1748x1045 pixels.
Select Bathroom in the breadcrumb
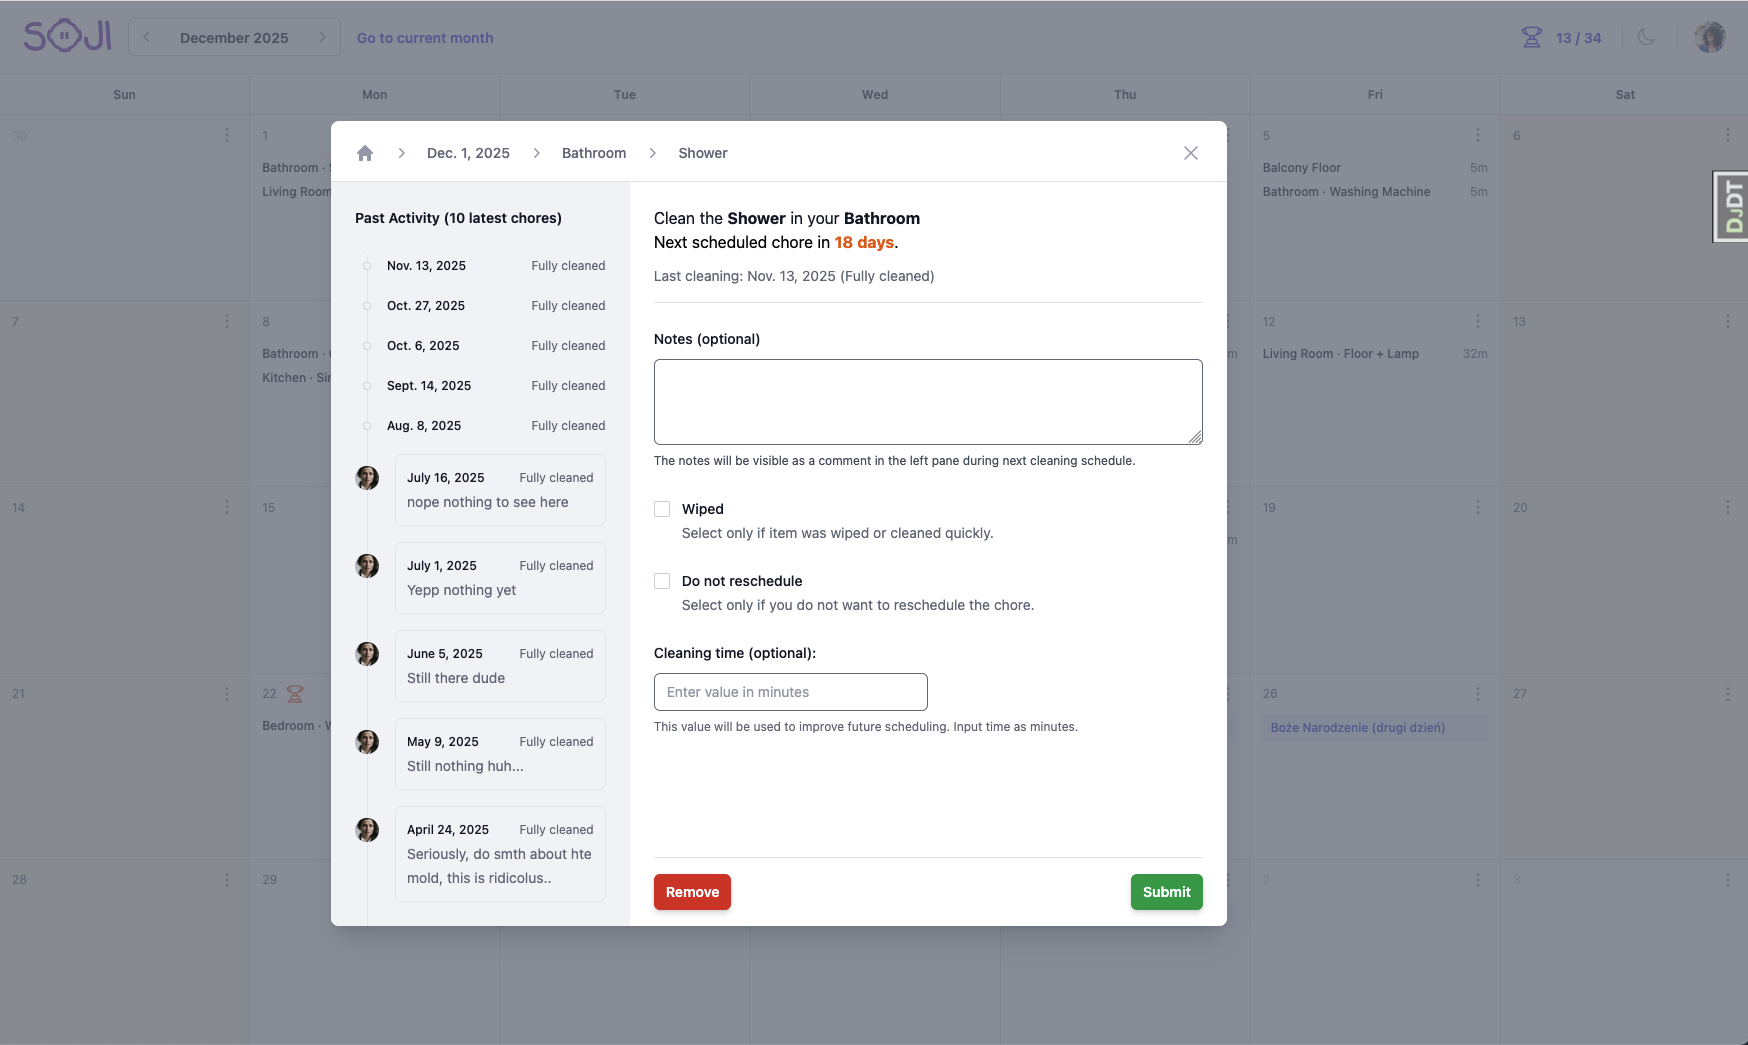tap(594, 153)
